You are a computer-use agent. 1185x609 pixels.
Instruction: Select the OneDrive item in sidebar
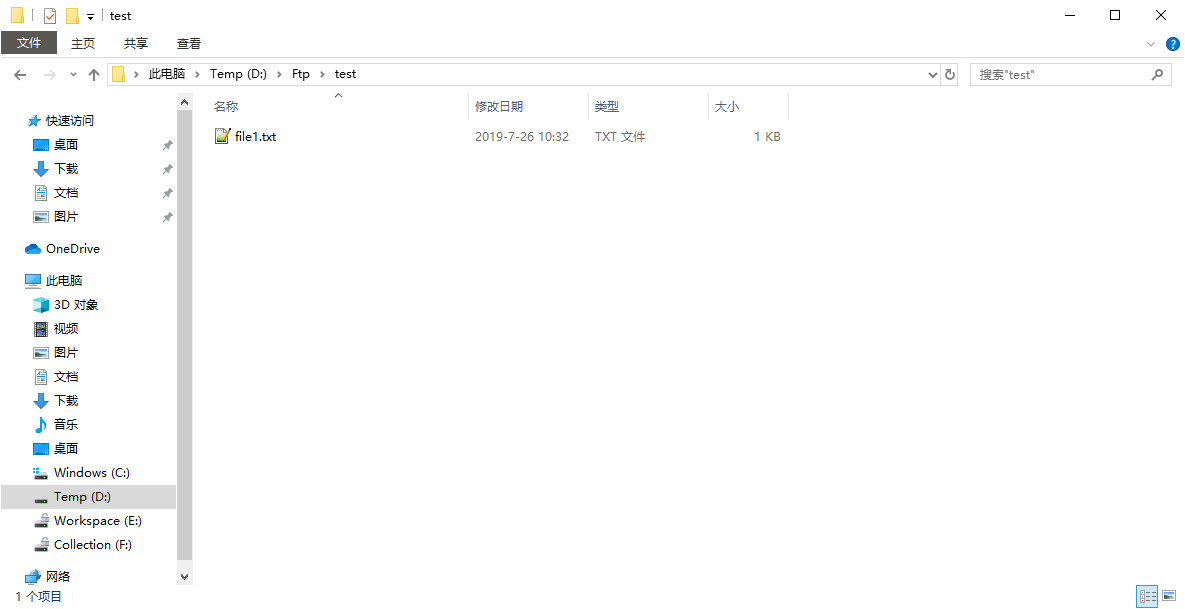click(73, 248)
